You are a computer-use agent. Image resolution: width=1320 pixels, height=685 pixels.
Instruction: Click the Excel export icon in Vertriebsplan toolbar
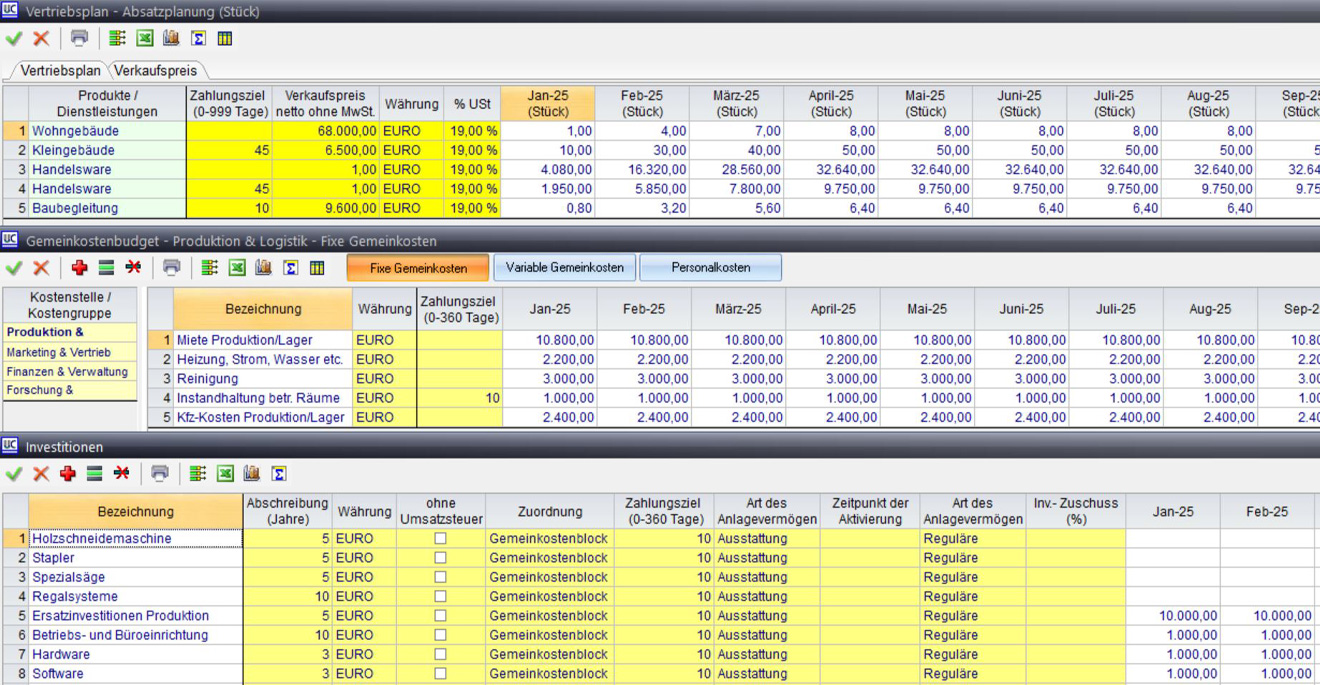click(145, 38)
